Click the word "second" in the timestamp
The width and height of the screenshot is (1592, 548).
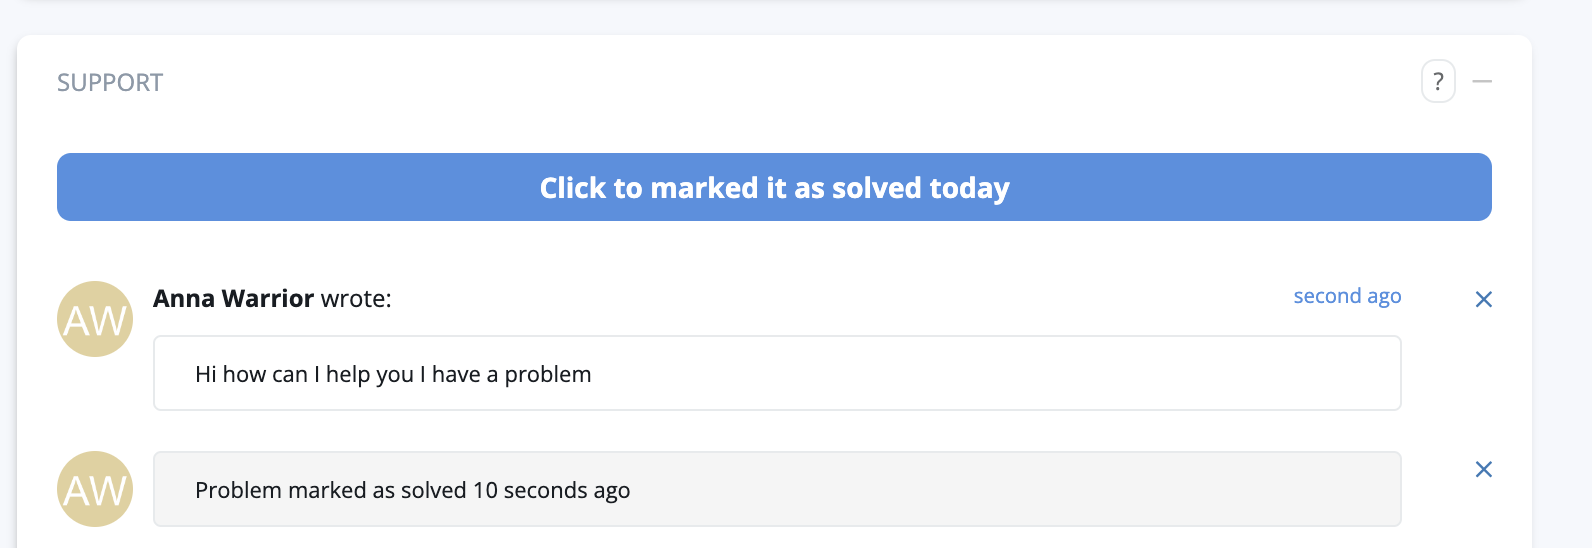[x=1327, y=296]
